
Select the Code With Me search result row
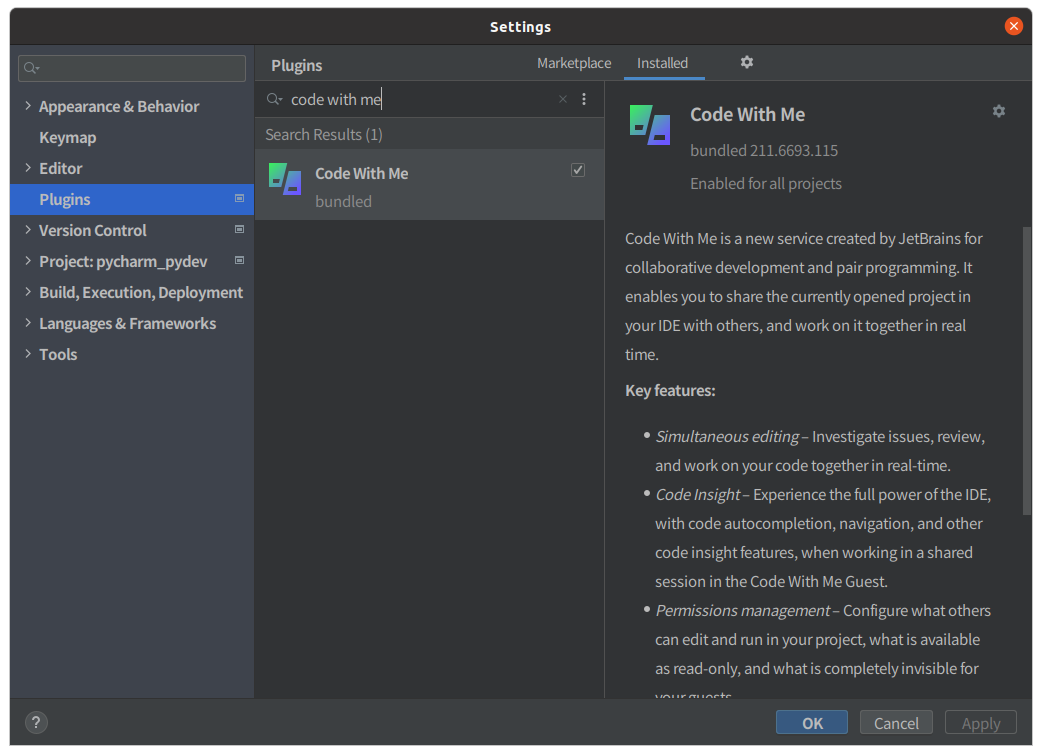pos(429,184)
